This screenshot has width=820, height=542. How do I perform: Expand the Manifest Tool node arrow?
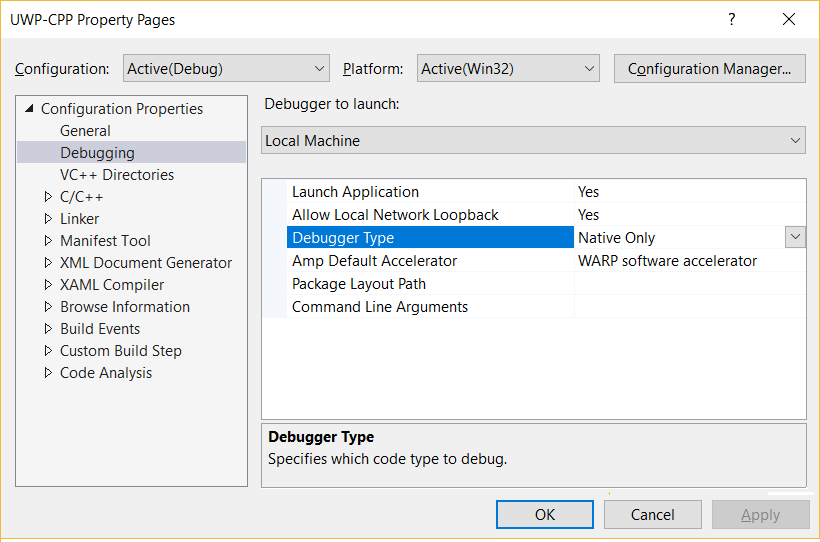(48, 240)
